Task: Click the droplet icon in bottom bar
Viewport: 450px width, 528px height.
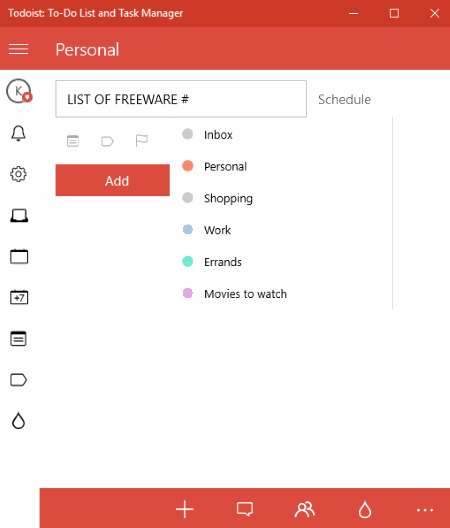Action: pyautogui.click(x=365, y=509)
